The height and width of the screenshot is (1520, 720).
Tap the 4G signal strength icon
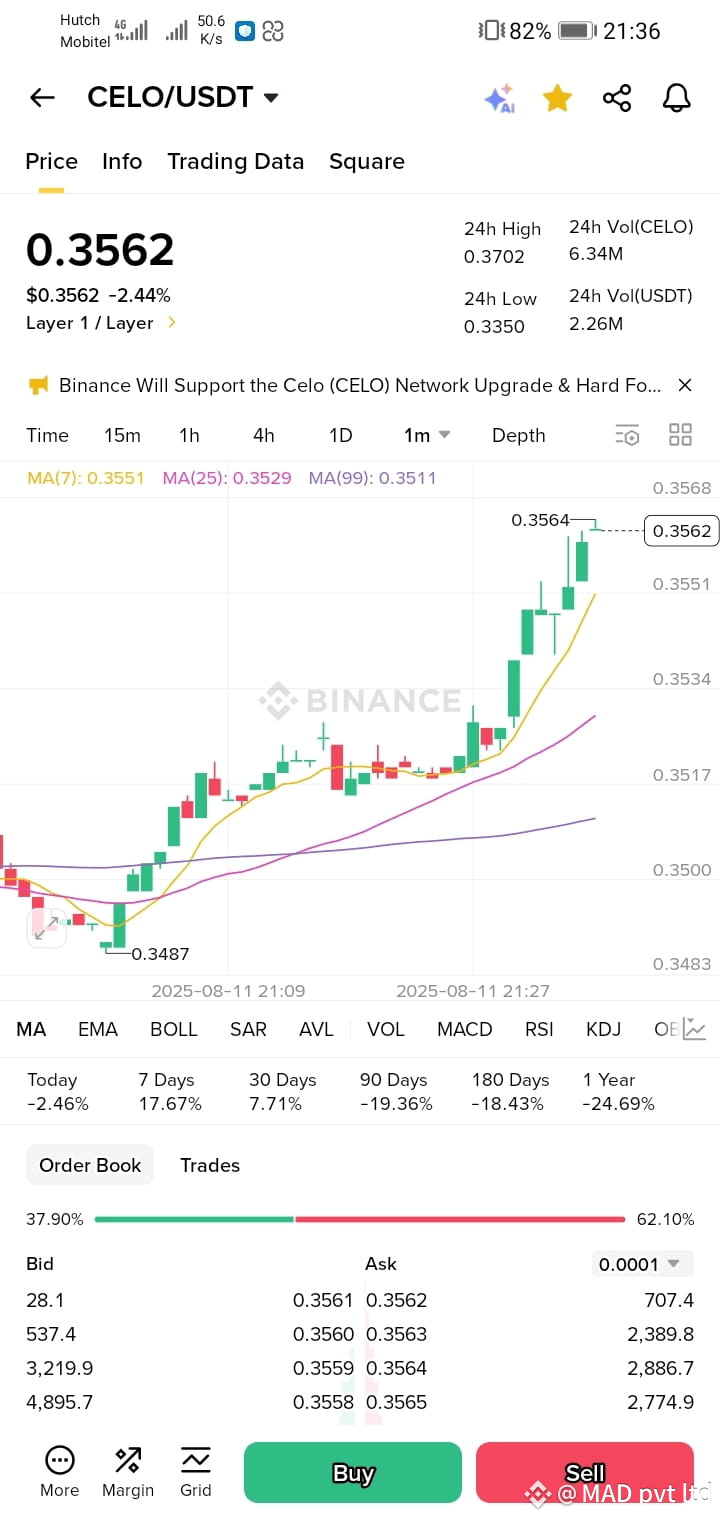pos(131,29)
